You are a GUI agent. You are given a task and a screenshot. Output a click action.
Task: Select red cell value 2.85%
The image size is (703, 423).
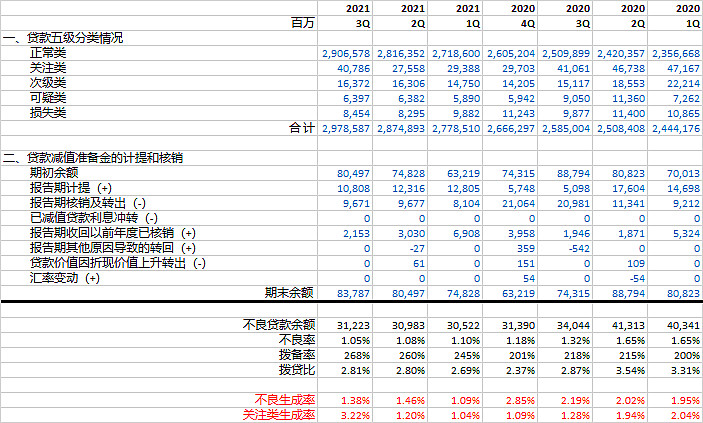pyautogui.click(x=521, y=401)
